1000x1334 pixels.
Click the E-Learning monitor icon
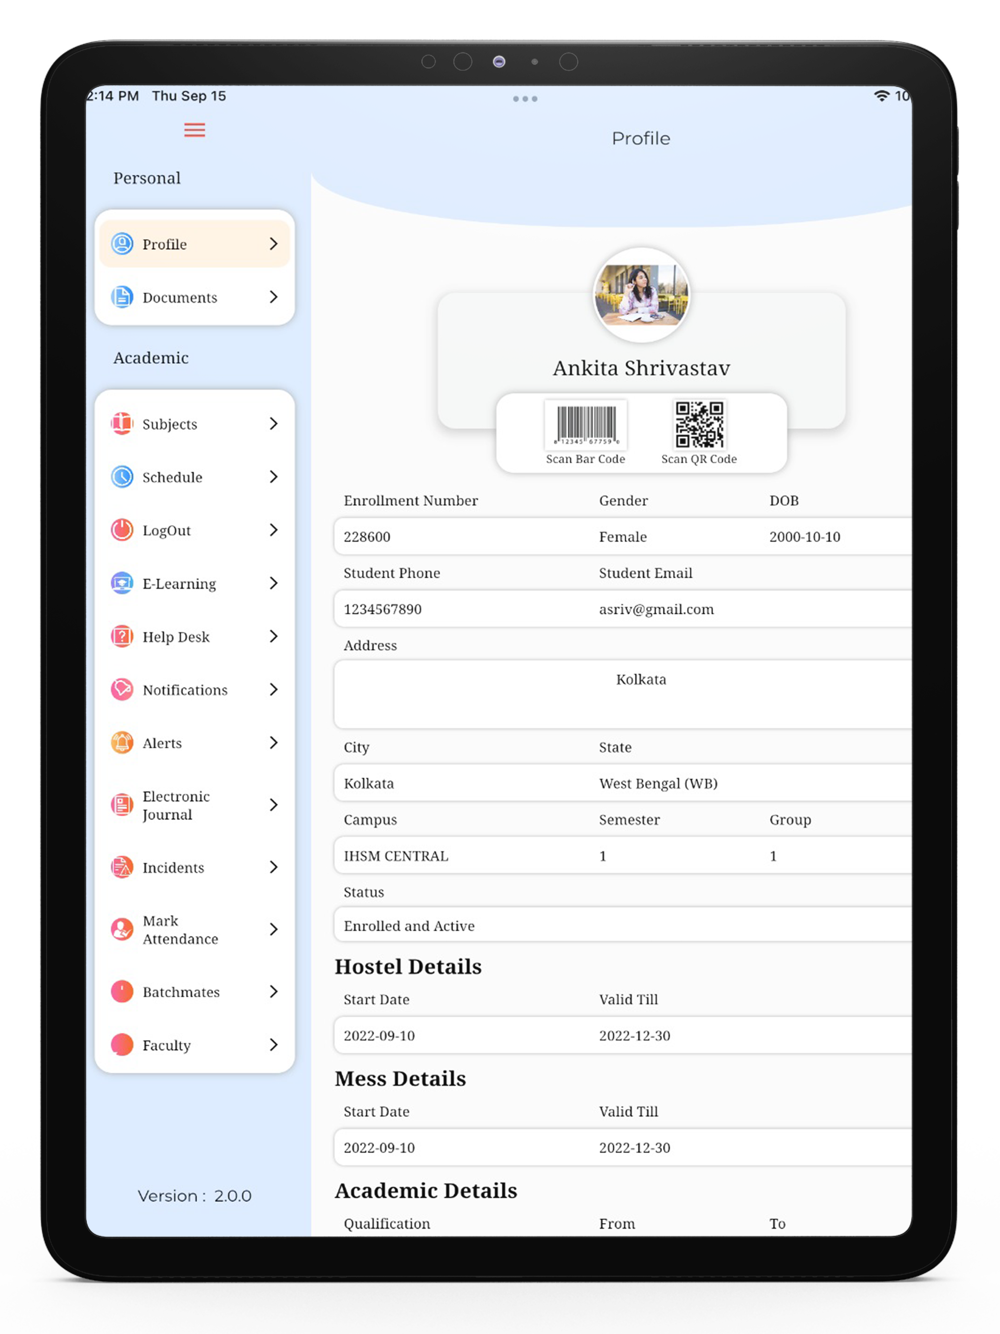tap(122, 583)
